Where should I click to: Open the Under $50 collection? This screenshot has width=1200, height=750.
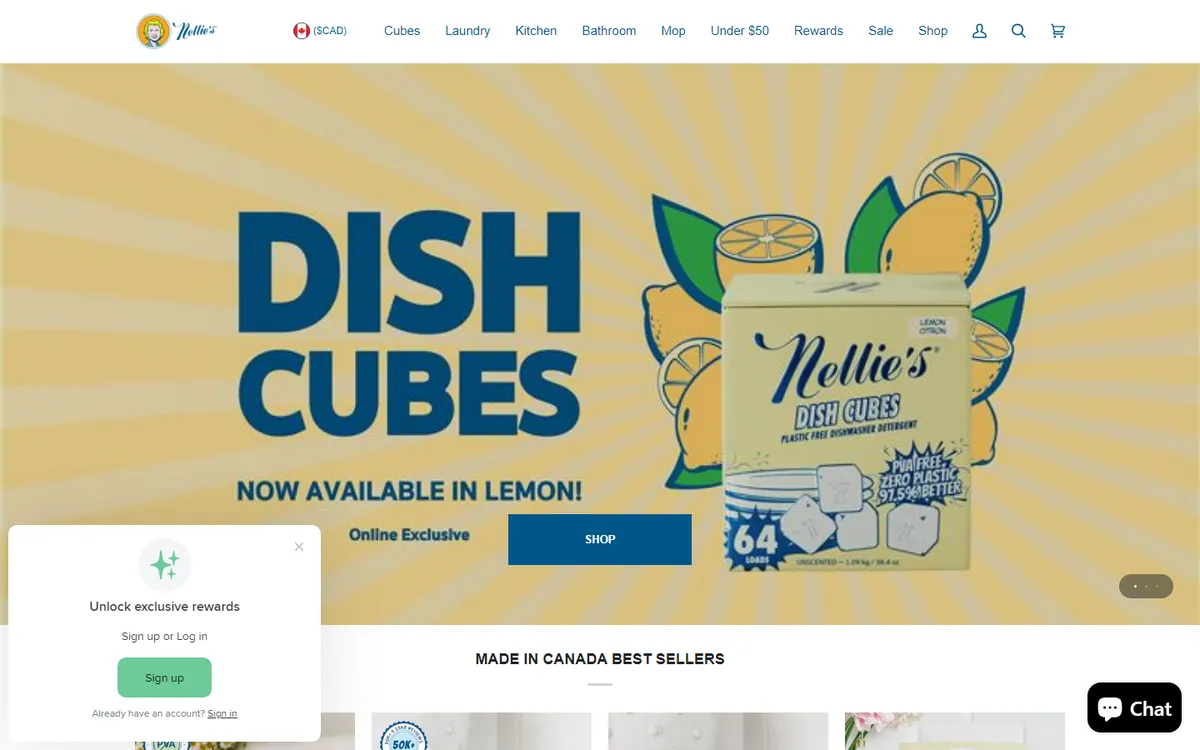click(740, 31)
